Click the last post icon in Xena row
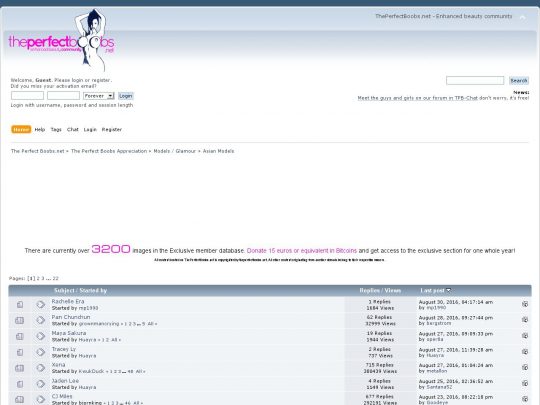 (525, 367)
